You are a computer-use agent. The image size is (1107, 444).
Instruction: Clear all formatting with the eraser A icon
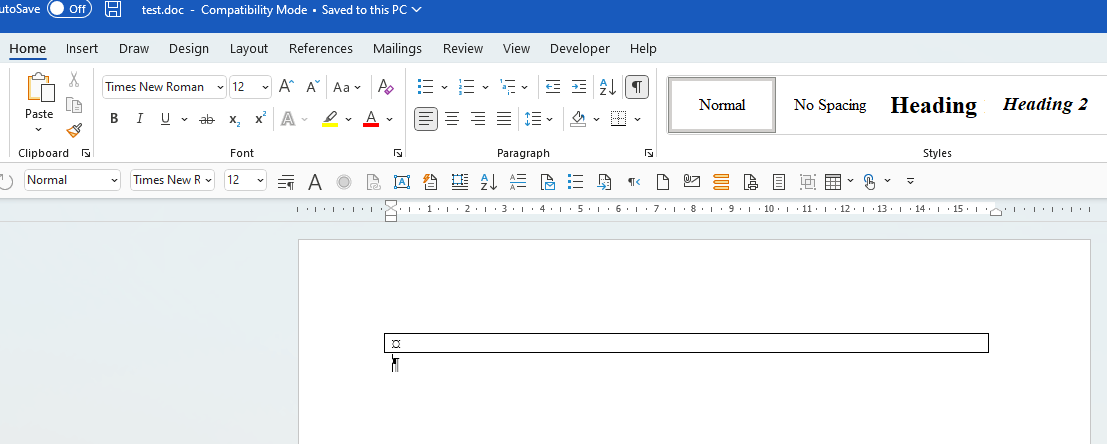pyautogui.click(x=385, y=87)
